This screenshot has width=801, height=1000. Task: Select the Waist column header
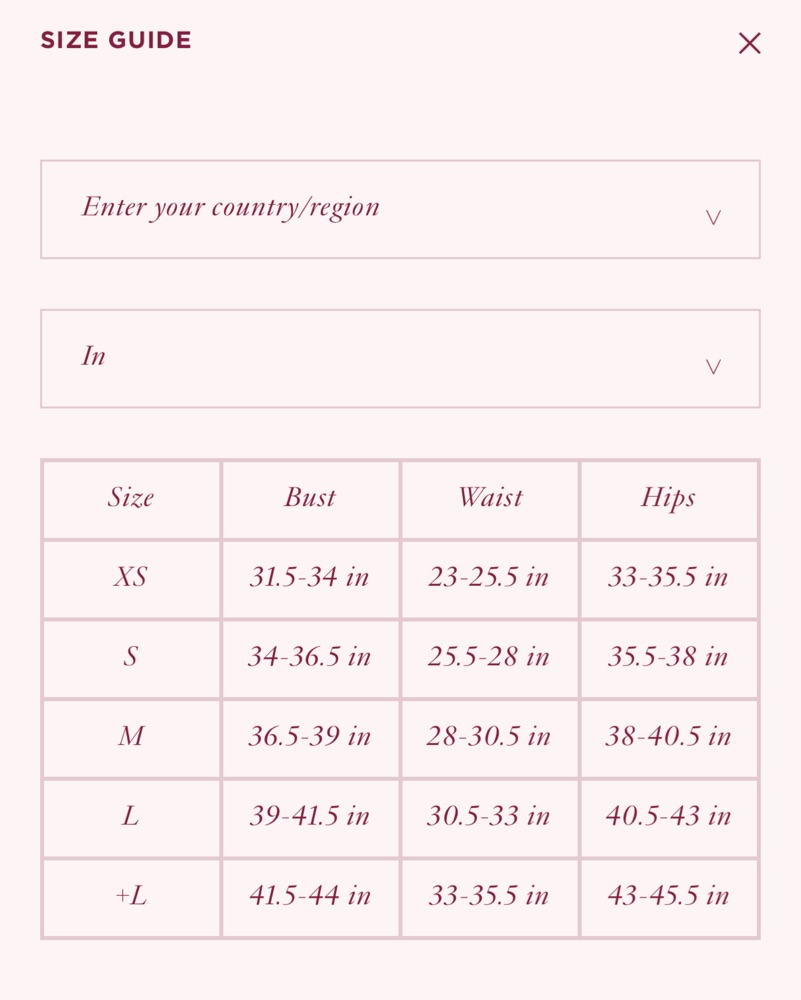(489, 498)
